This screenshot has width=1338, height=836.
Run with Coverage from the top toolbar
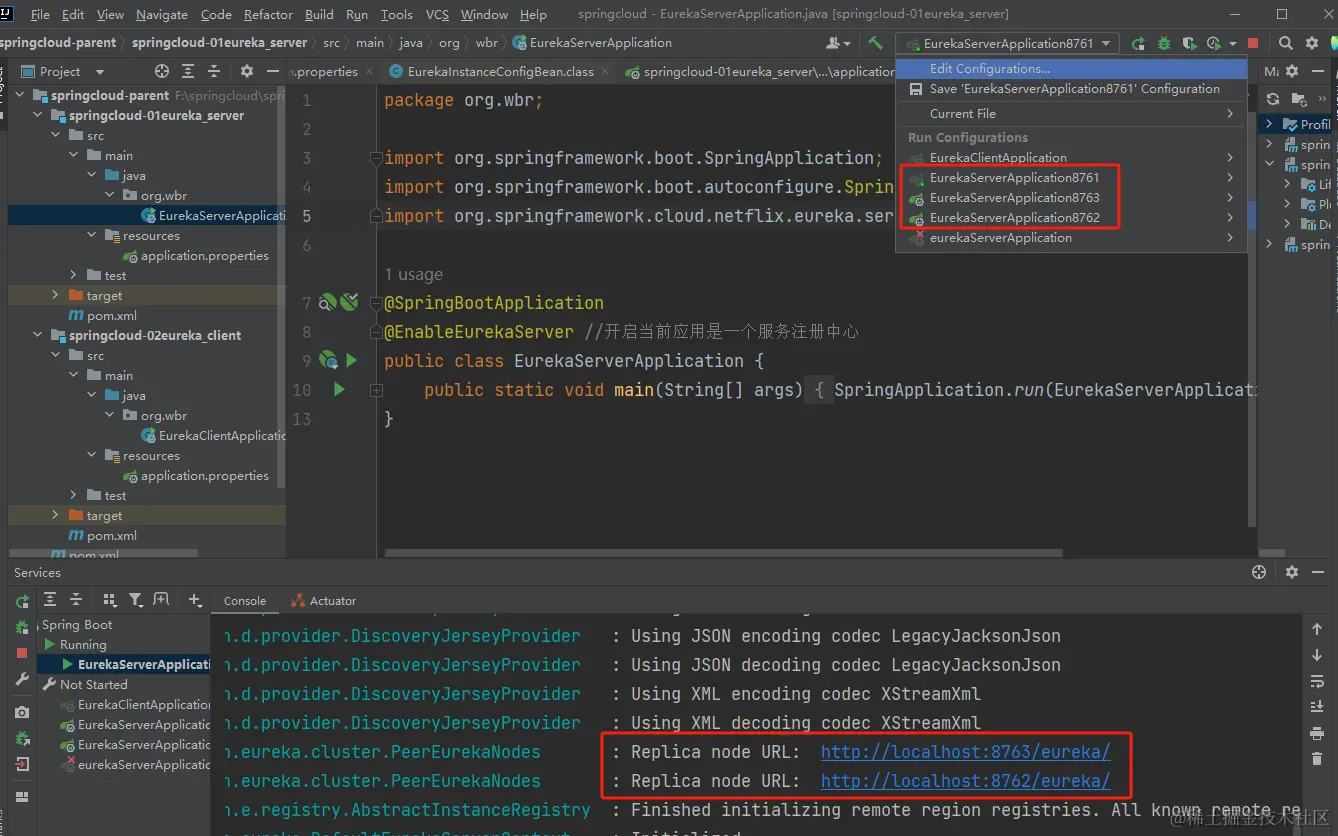tap(1189, 43)
